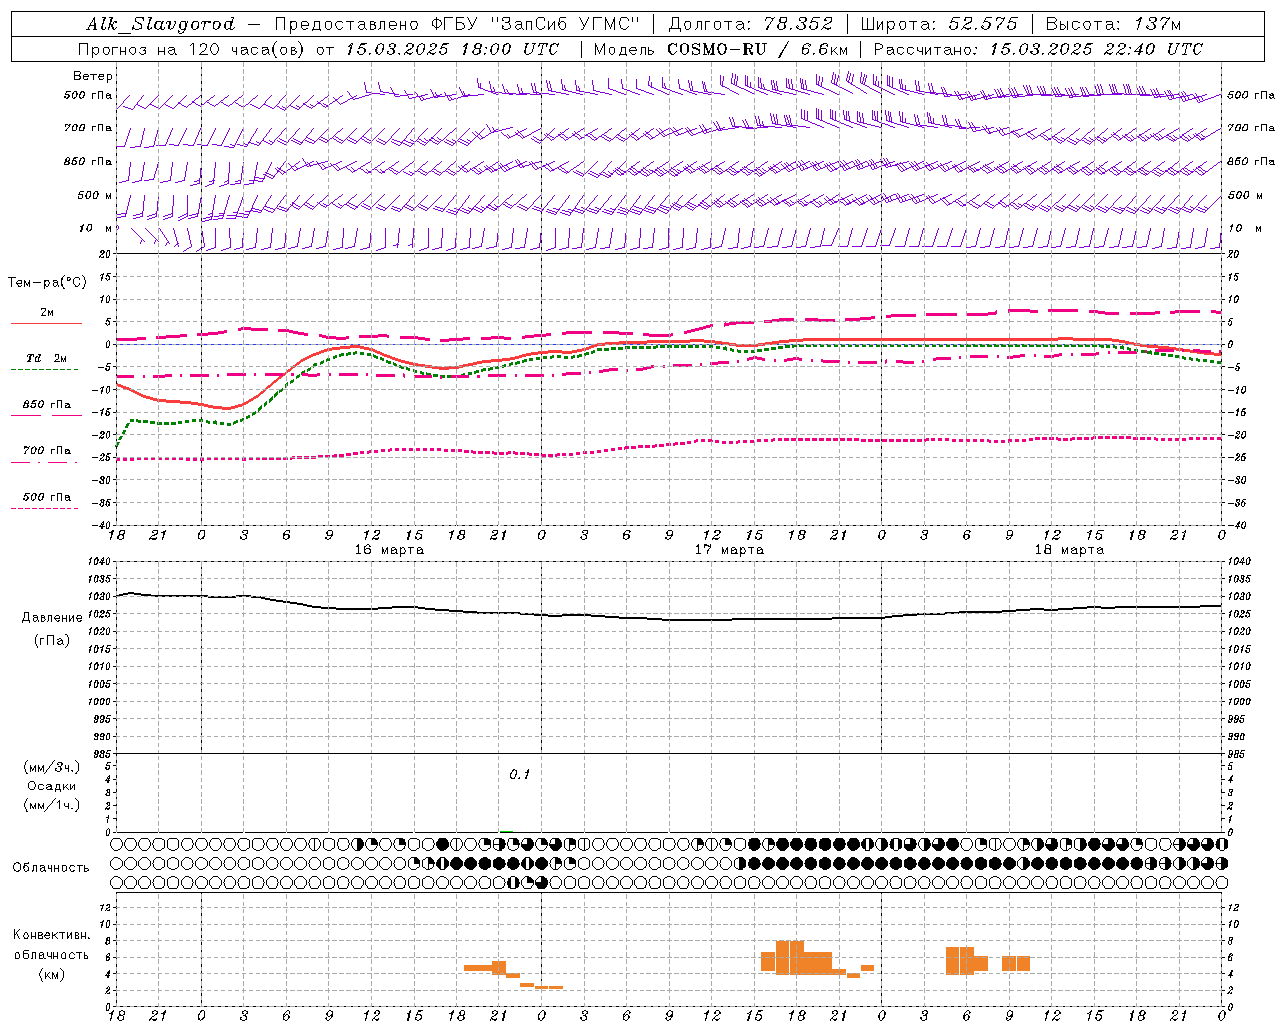Screen dimensions: 1280x1024
Task: Click the black pressure curve line
Action: 669,618
